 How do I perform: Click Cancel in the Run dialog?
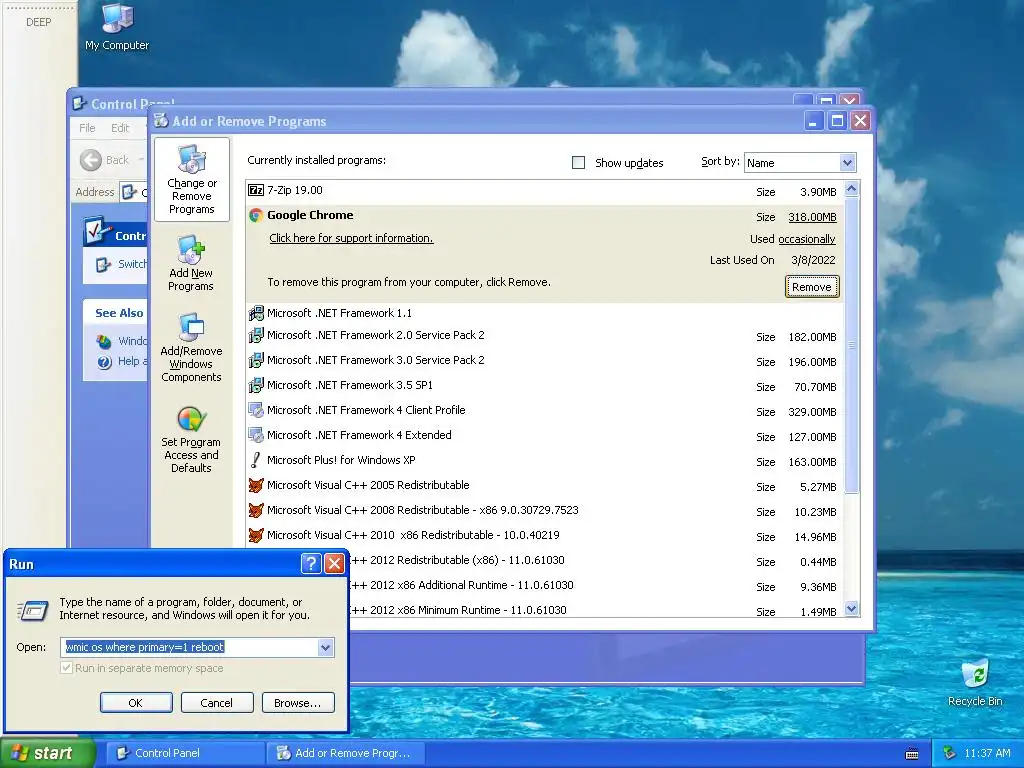click(x=217, y=703)
